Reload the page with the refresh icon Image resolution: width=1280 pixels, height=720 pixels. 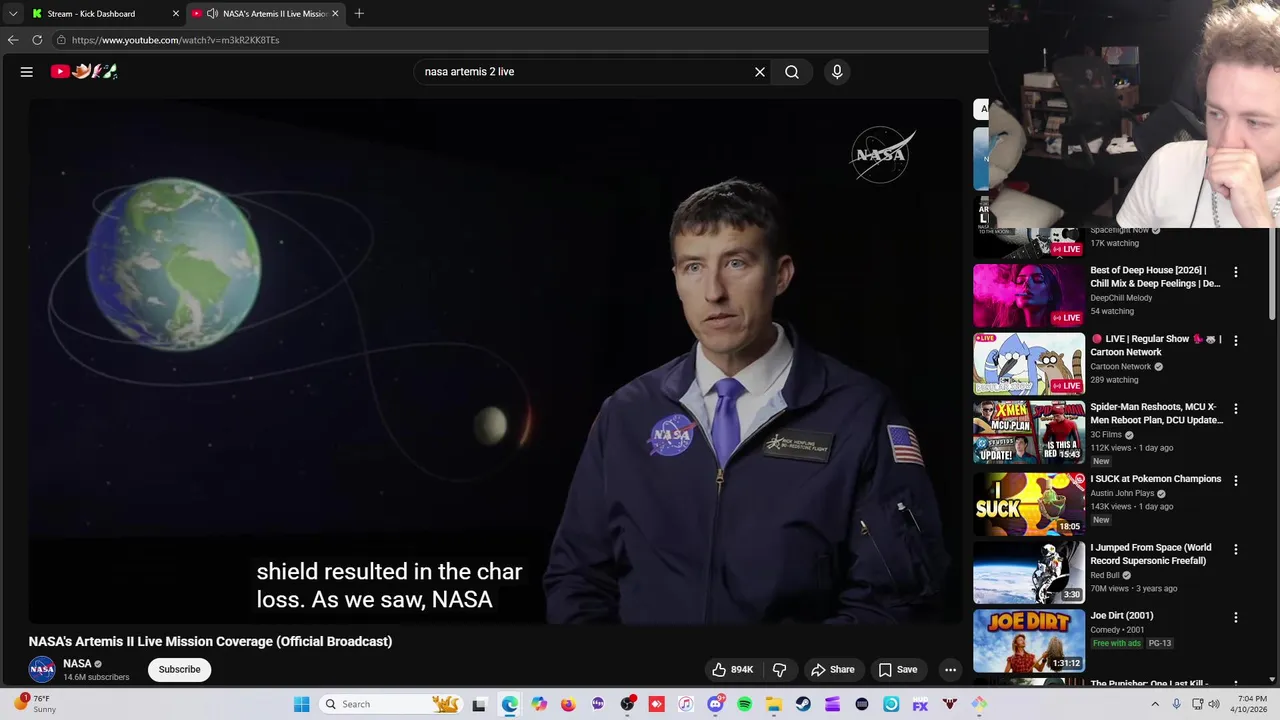(x=37, y=40)
